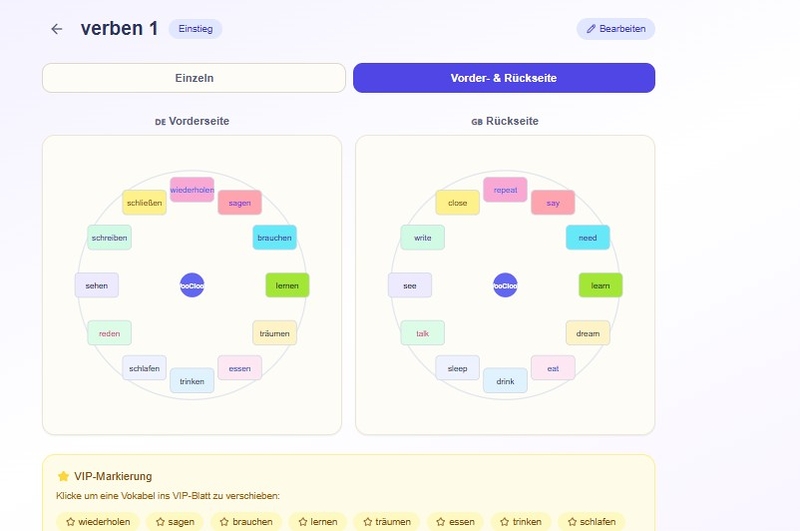The width and height of the screenshot is (800, 531).
Task: Click the red say card
Action: pos(553,203)
